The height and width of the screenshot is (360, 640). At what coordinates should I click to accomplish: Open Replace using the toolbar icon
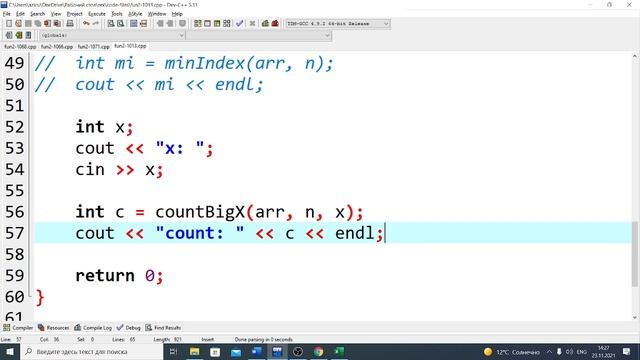pos(120,24)
